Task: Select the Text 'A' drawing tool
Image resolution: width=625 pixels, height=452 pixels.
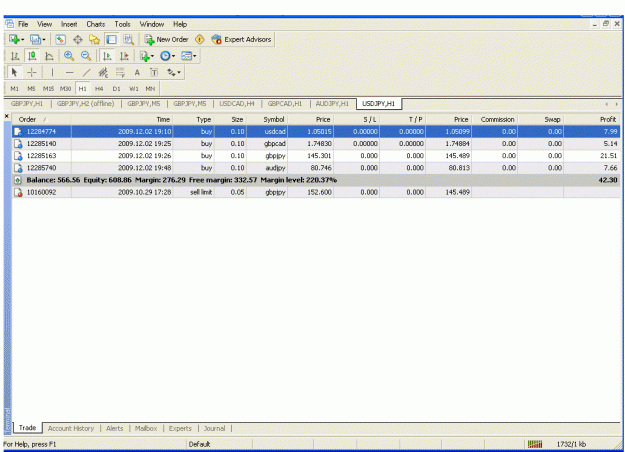Action: pos(137,72)
